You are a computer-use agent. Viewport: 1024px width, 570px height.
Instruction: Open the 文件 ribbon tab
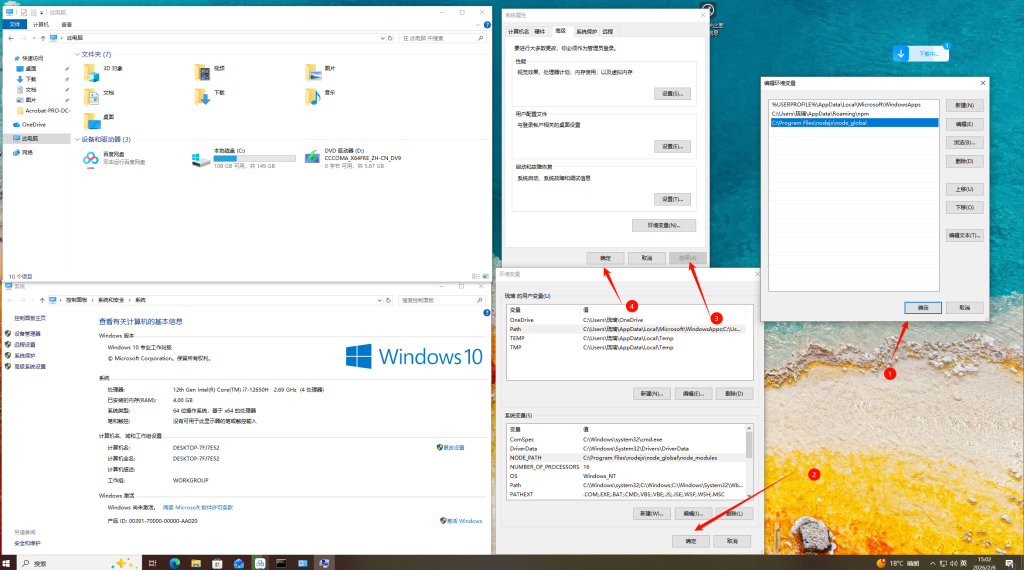click(x=15, y=25)
